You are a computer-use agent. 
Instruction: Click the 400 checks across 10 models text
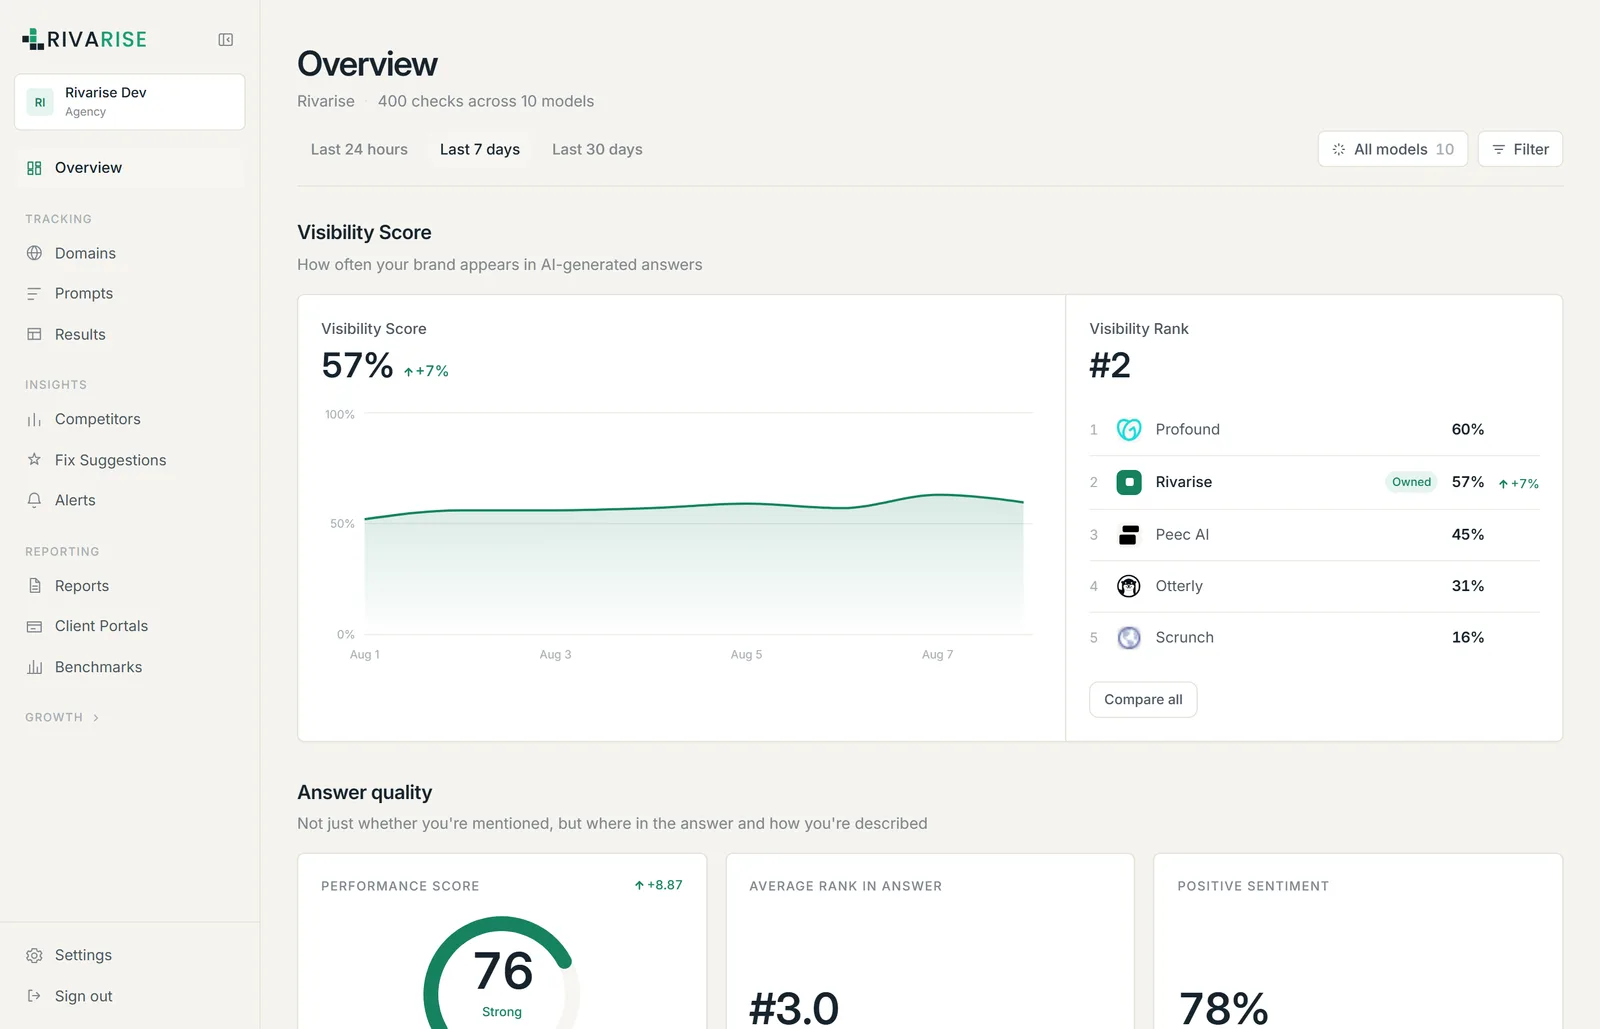486,101
